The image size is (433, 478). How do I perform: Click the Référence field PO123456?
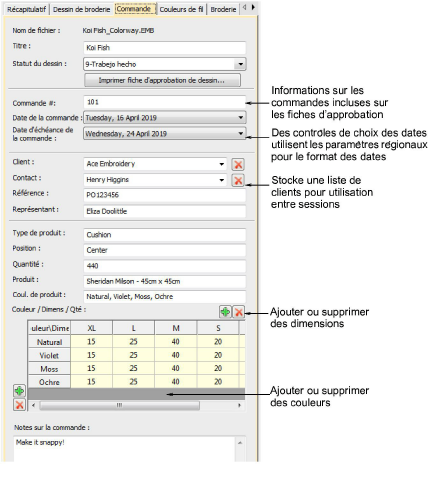point(165,195)
